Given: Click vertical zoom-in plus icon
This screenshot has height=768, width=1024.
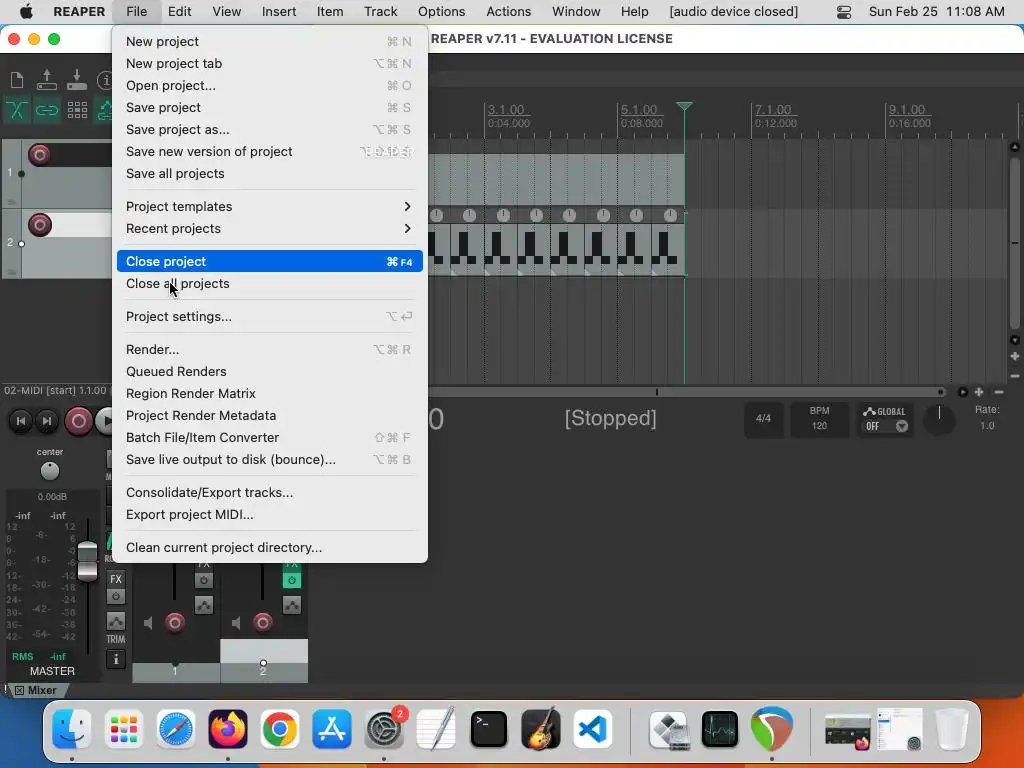Looking at the screenshot, I should 1015,357.
